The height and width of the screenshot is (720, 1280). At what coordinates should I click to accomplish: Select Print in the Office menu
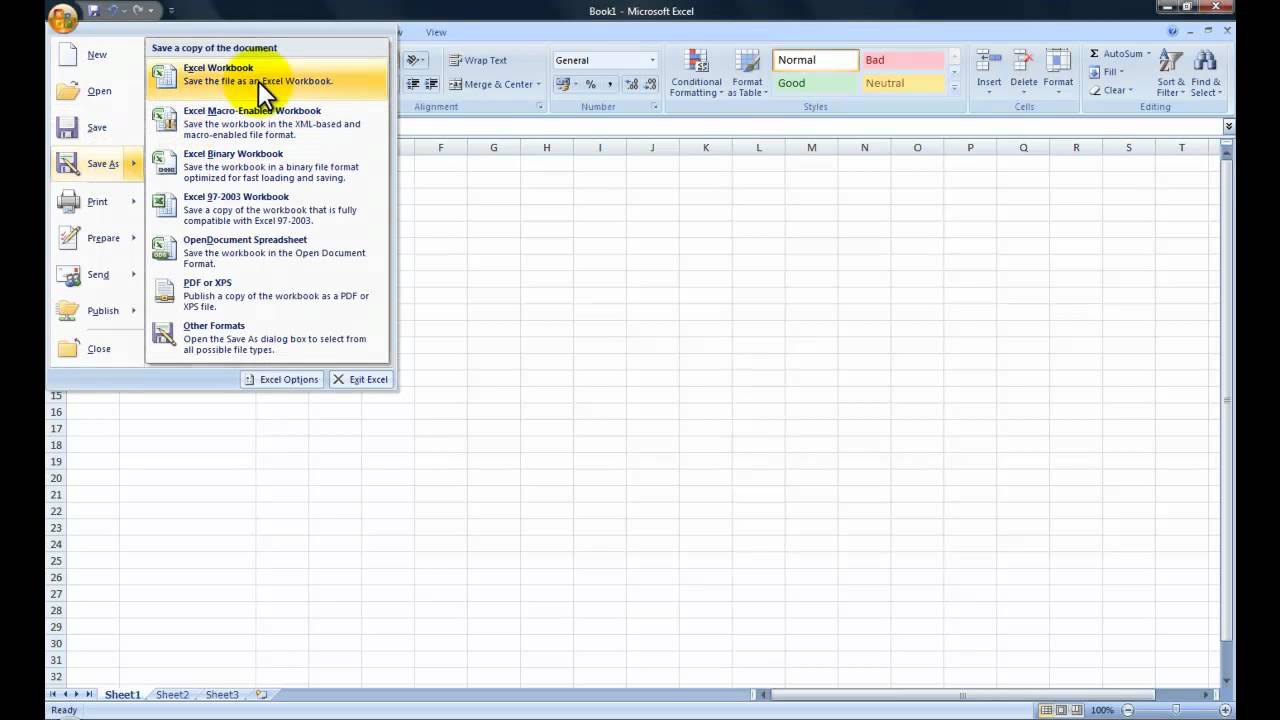90,201
